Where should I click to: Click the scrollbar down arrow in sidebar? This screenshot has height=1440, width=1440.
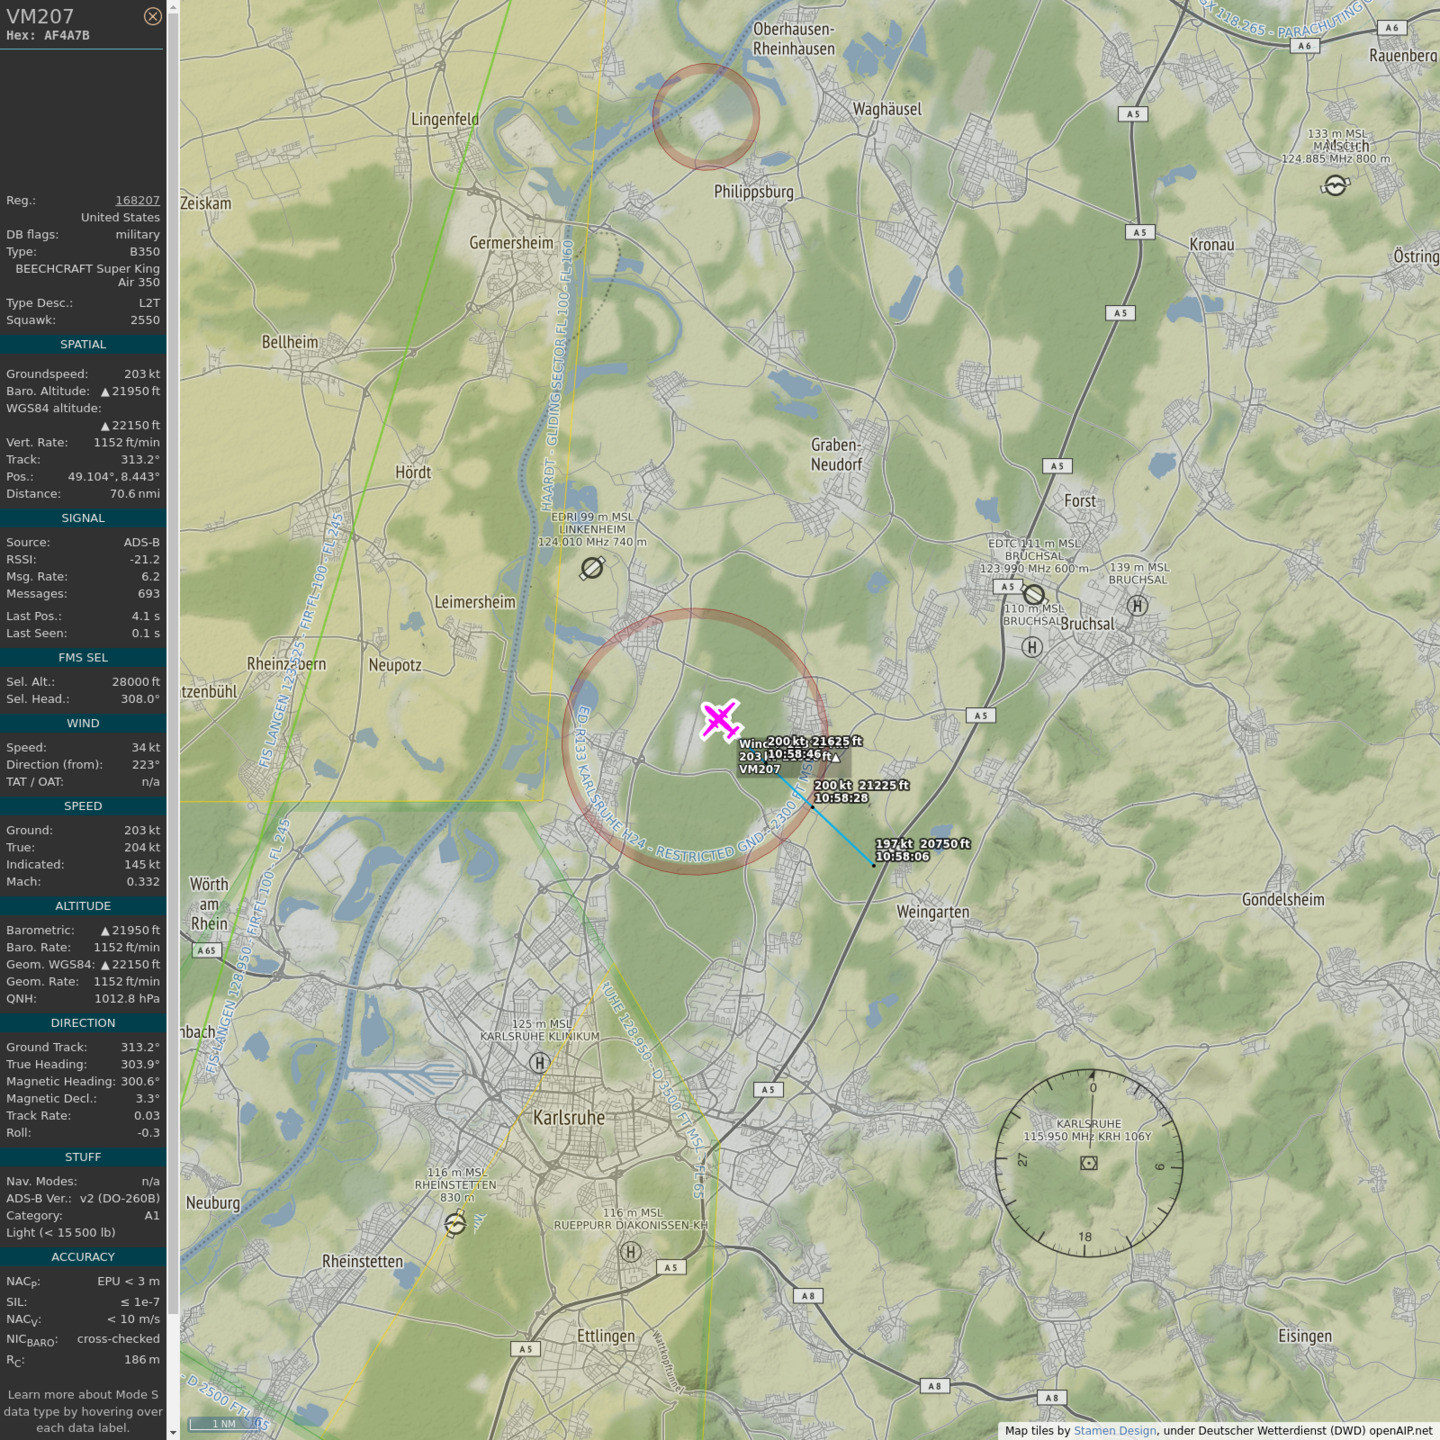pos(173,1432)
